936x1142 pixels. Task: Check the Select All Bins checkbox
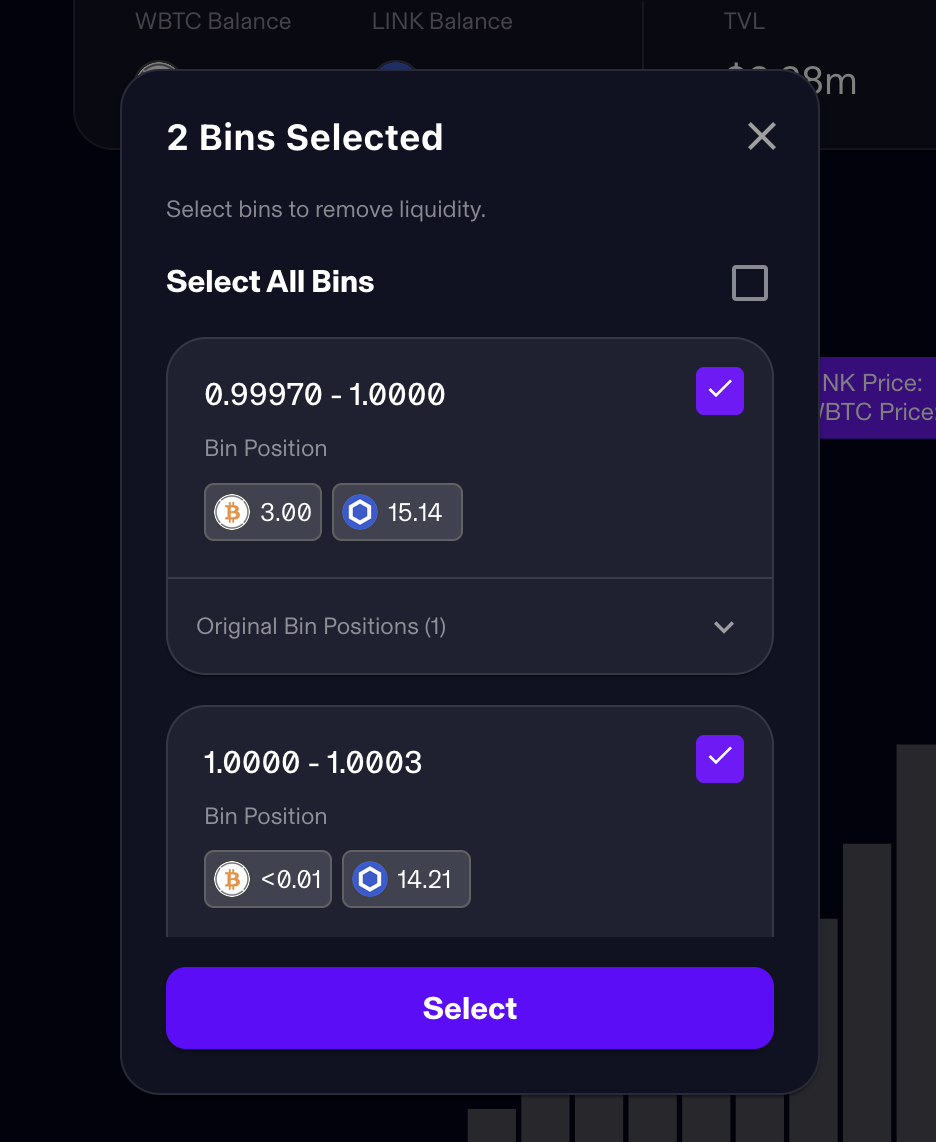pyautogui.click(x=750, y=283)
